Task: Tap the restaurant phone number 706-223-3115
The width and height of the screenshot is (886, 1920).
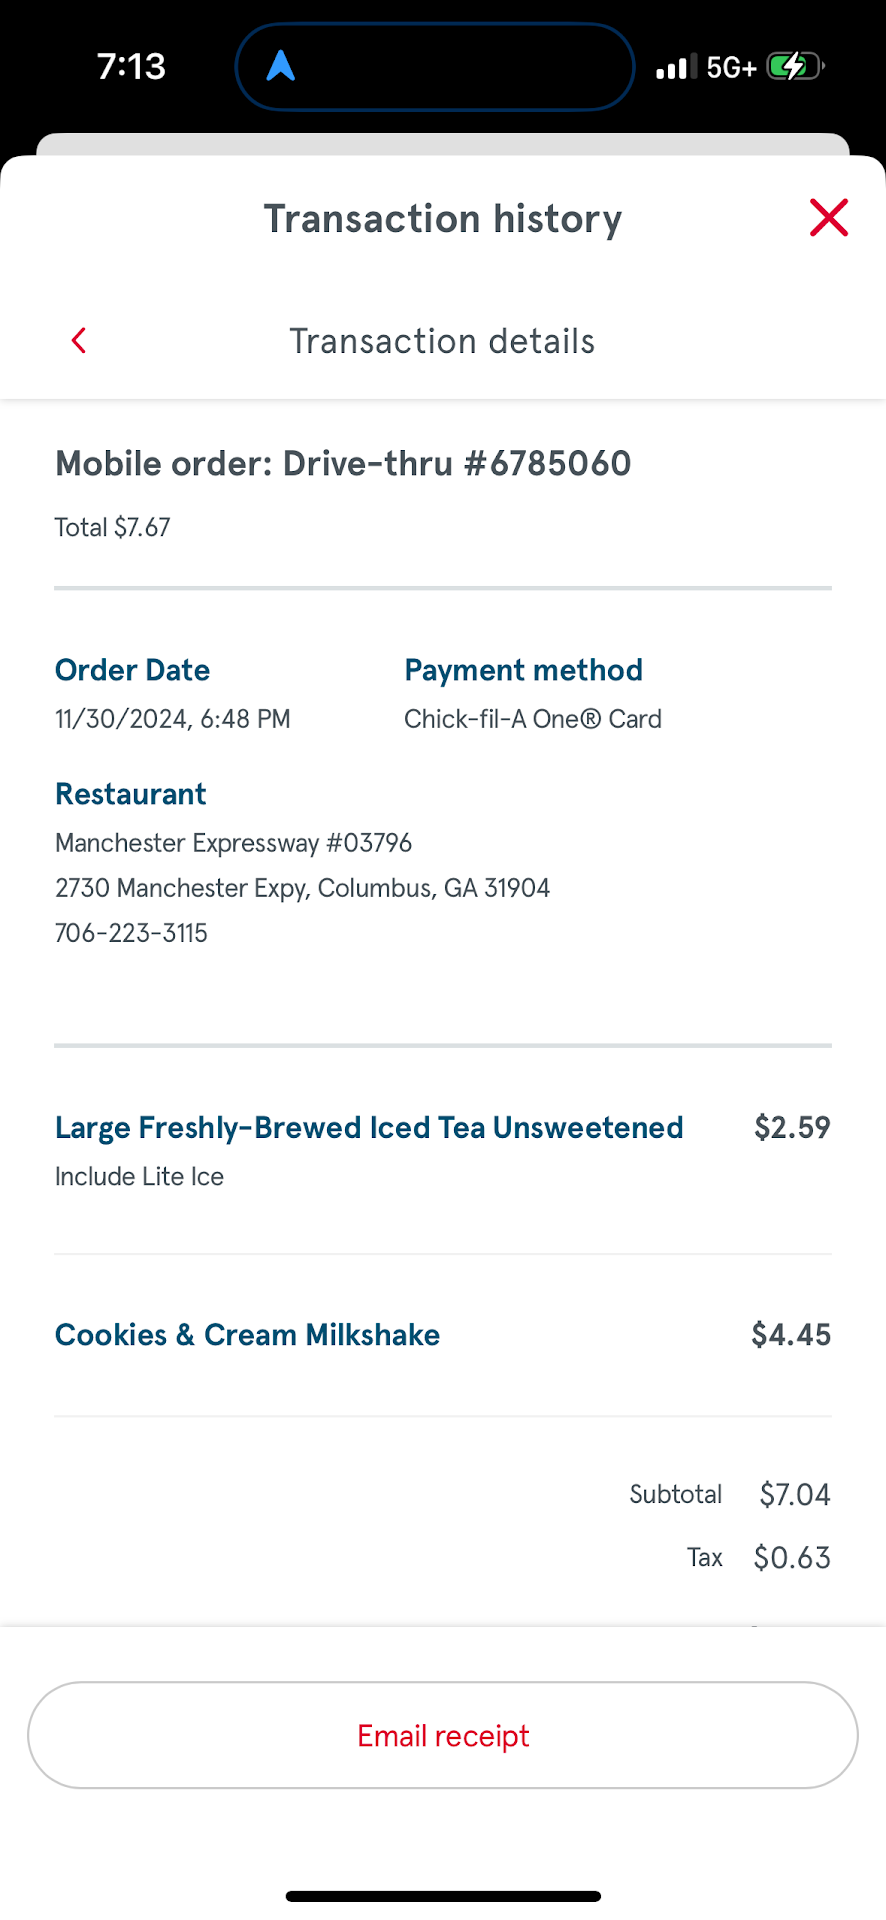Action: pos(132,933)
